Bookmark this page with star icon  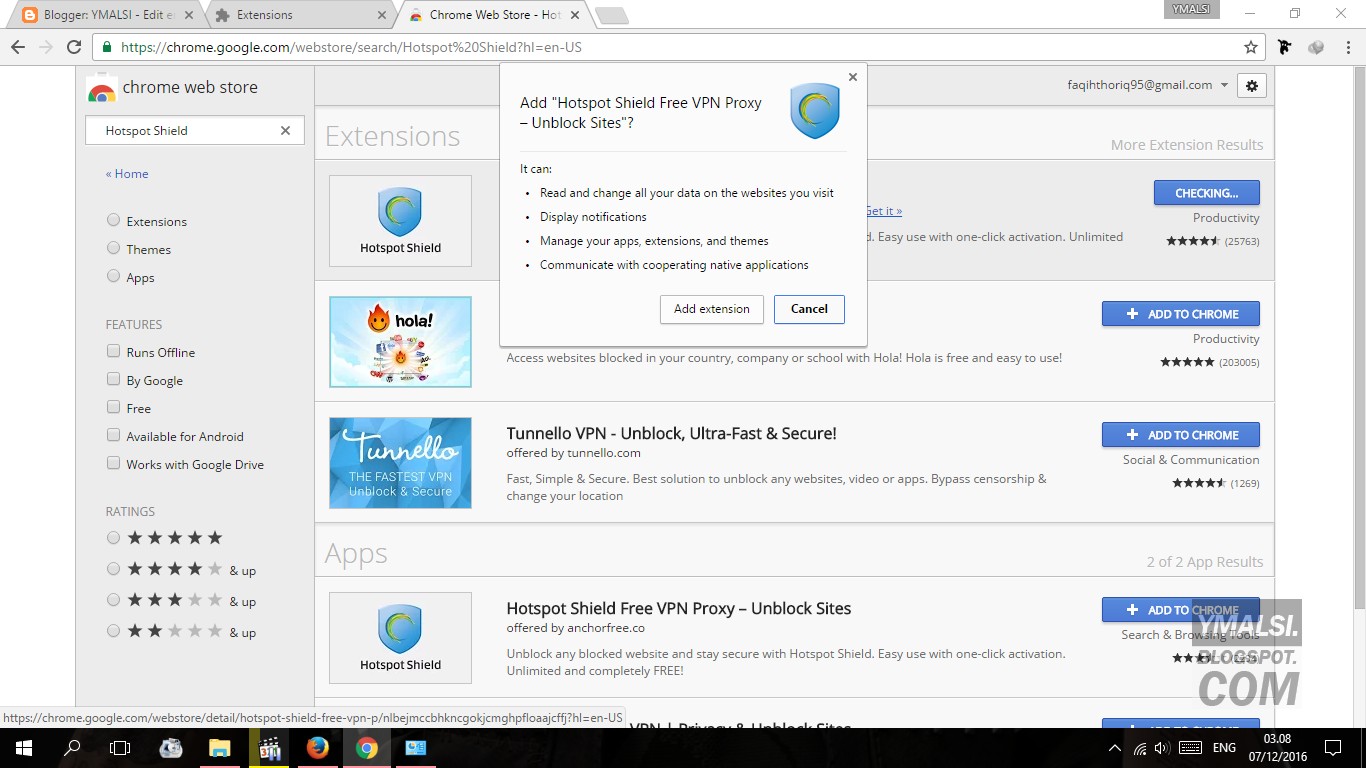1251,47
